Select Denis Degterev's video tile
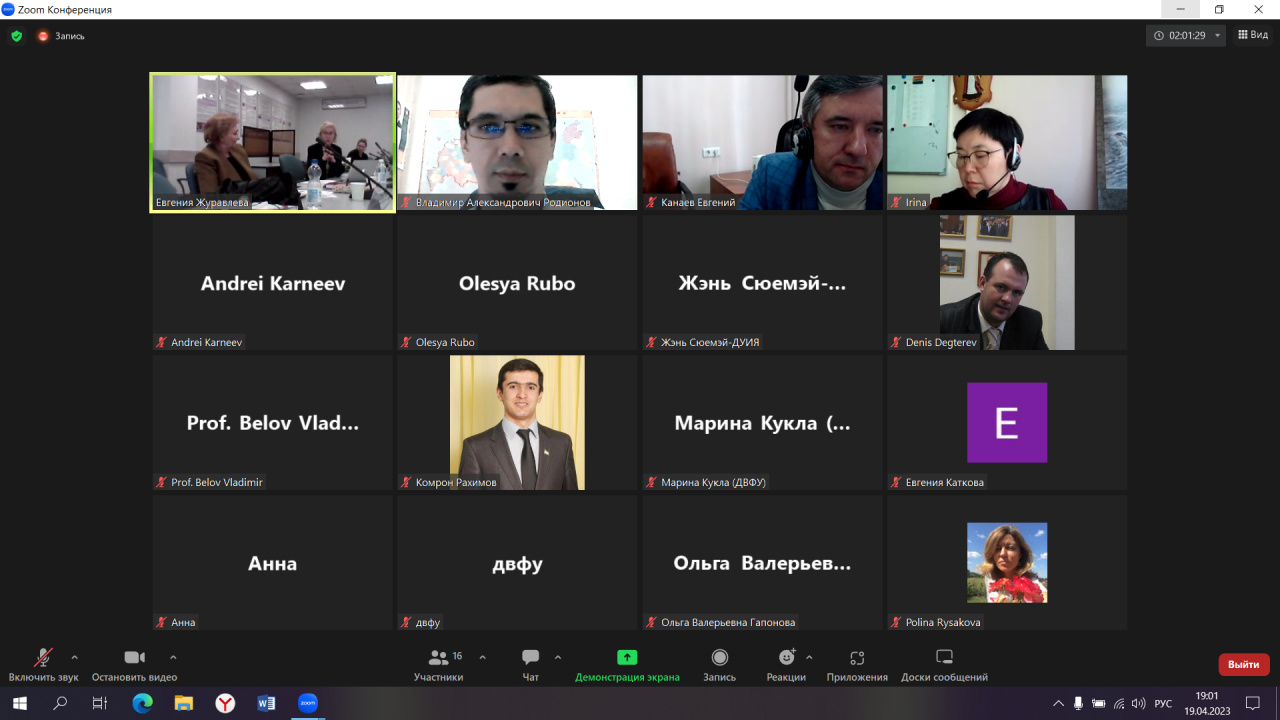The height and width of the screenshot is (720, 1280). pos(1007,282)
